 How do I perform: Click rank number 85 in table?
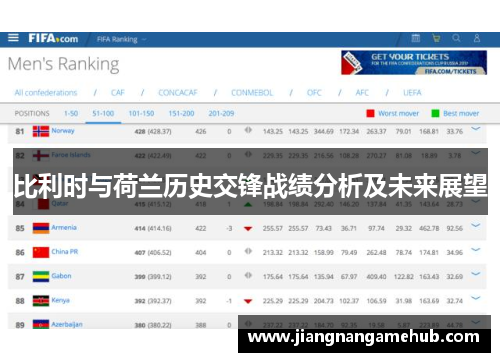point(20,229)
